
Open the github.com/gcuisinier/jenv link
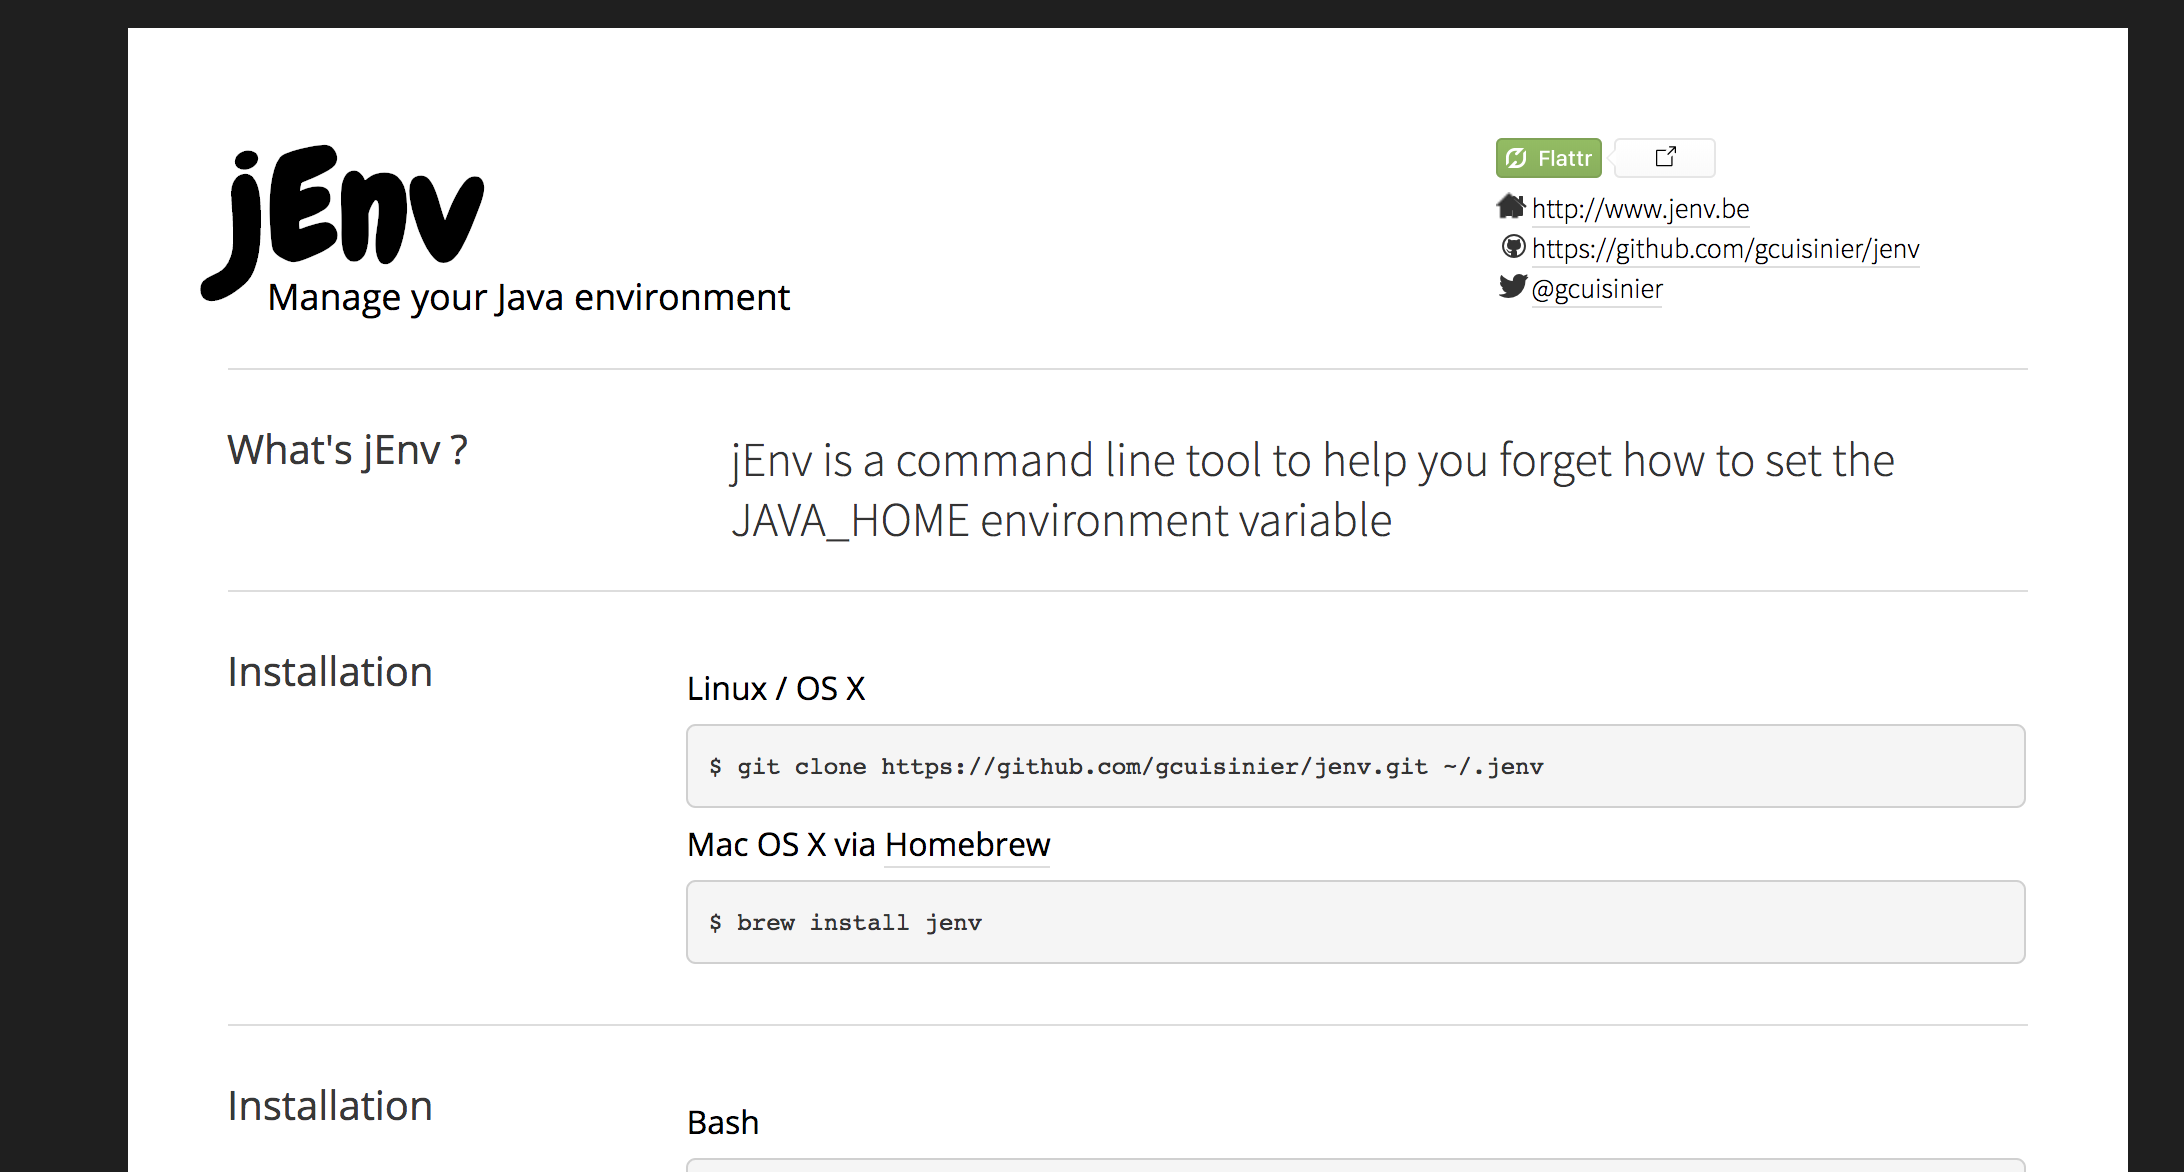click(x=1725, y=249)
